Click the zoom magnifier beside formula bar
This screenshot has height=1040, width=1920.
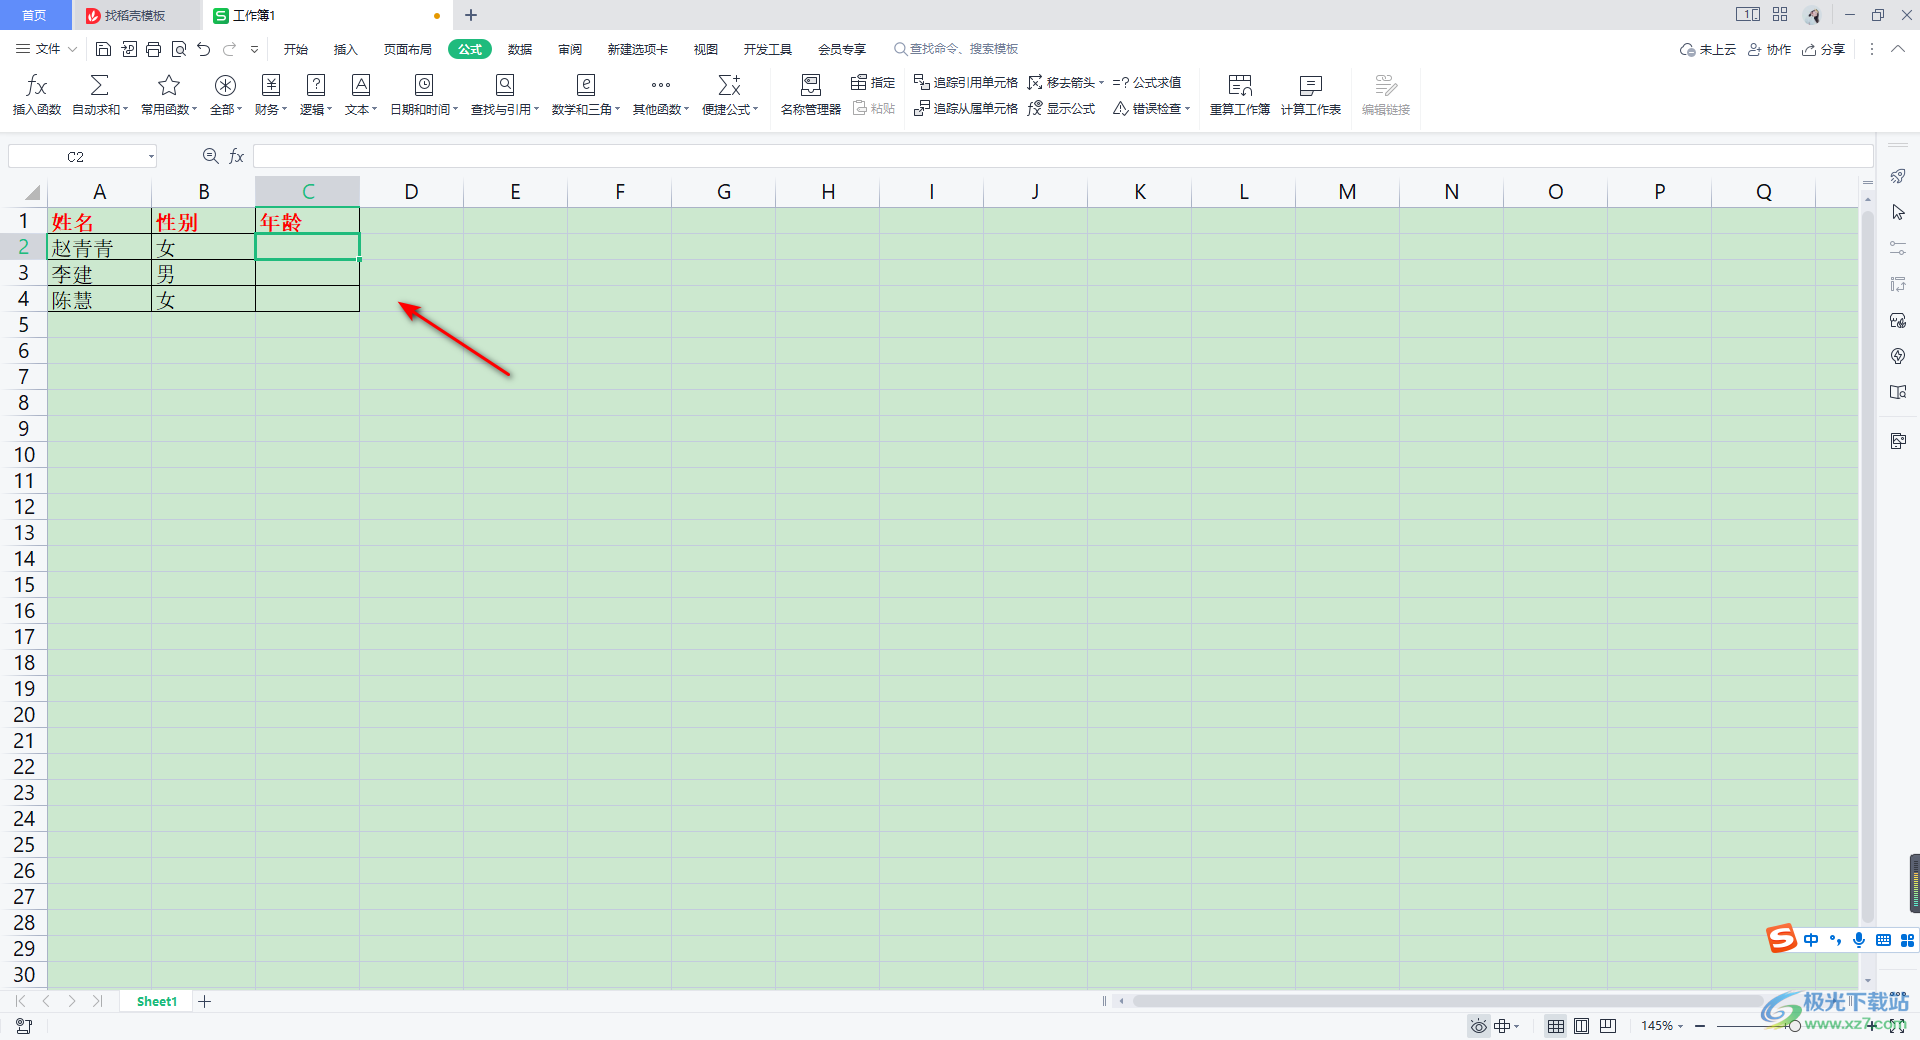point(210,156)
